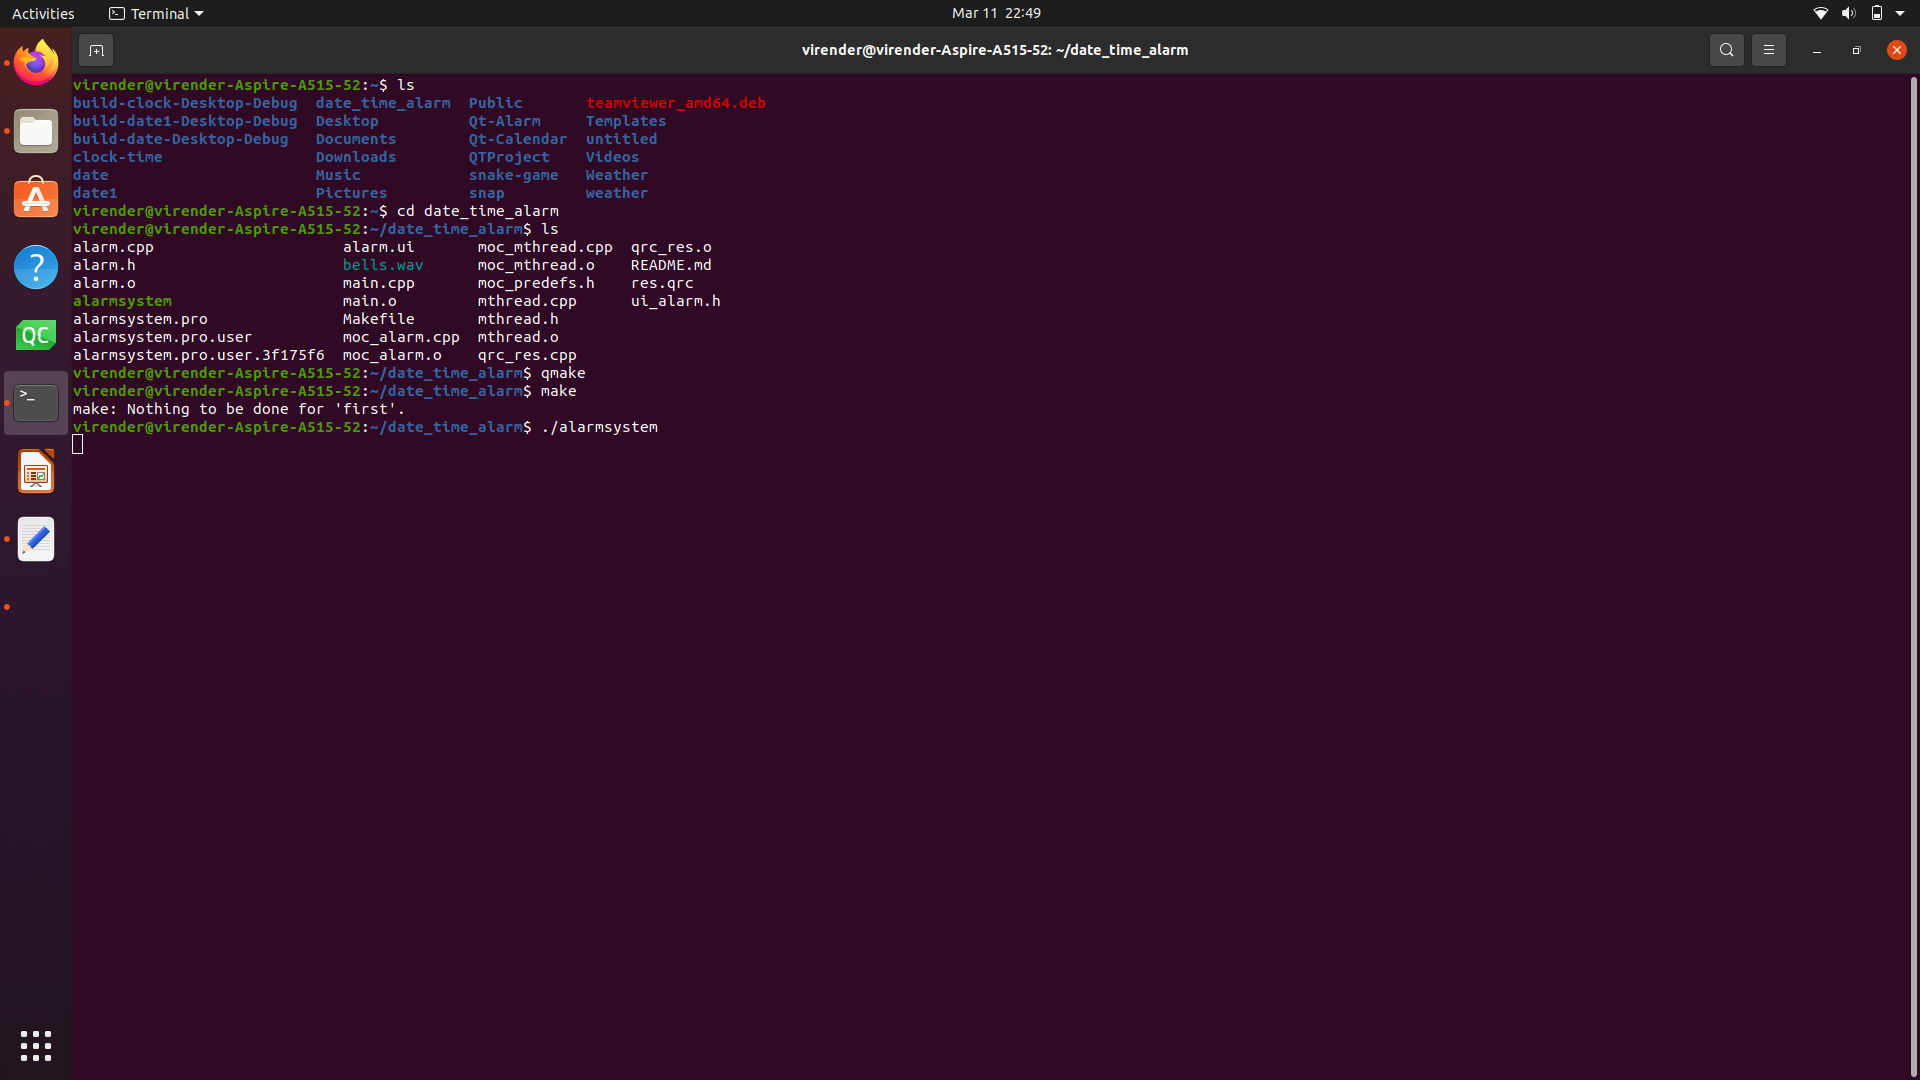
Task: Open the Show Applications grid
Action: tap(36, 1045)
